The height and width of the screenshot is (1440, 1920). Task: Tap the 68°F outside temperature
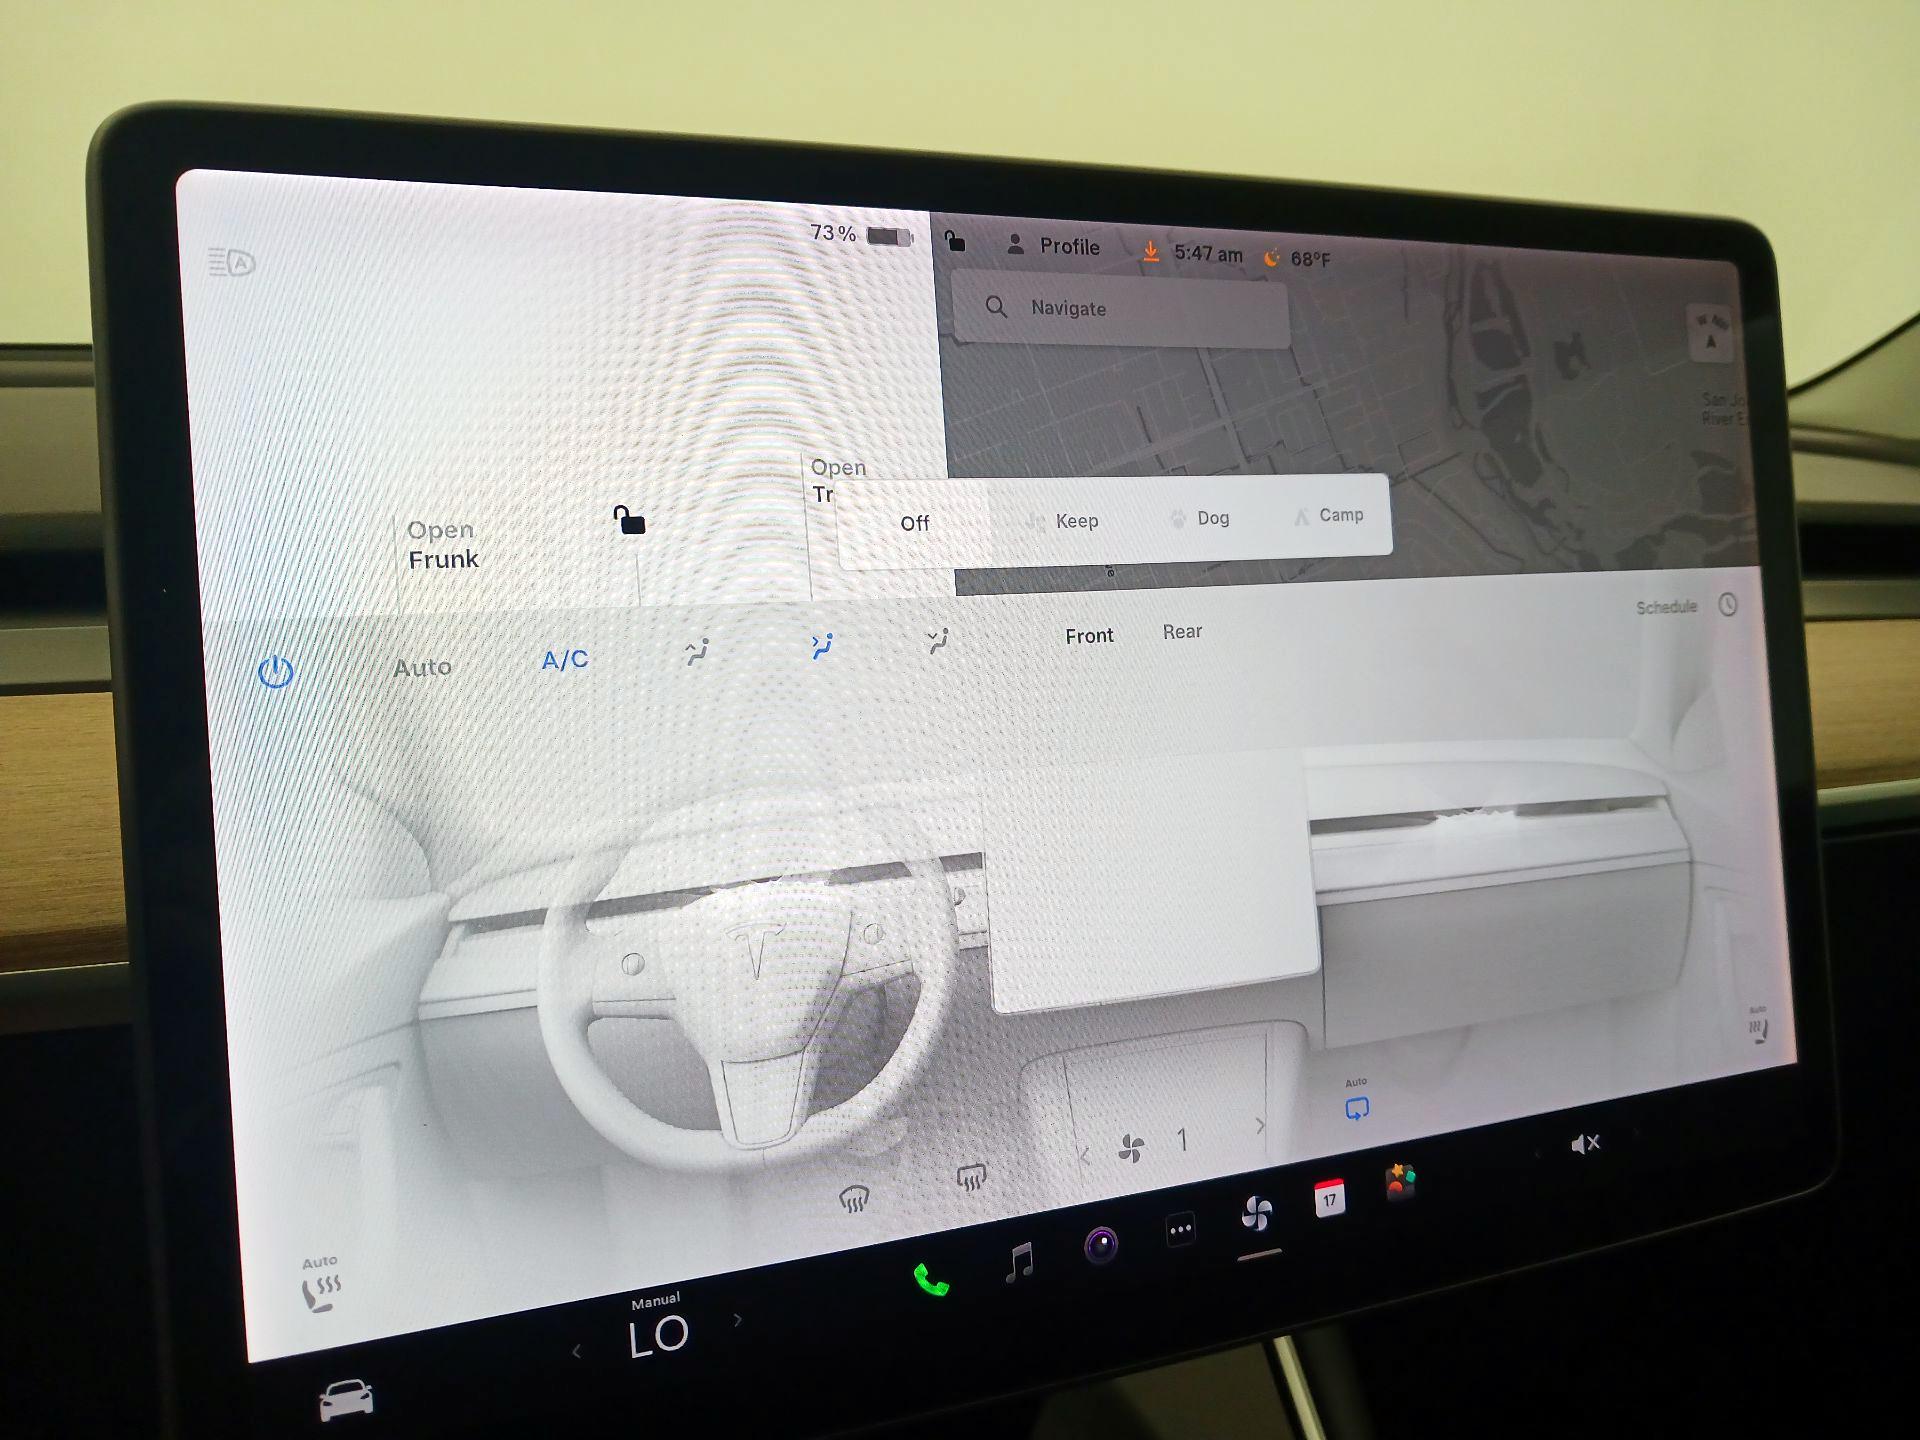(x=1310, y=259)
